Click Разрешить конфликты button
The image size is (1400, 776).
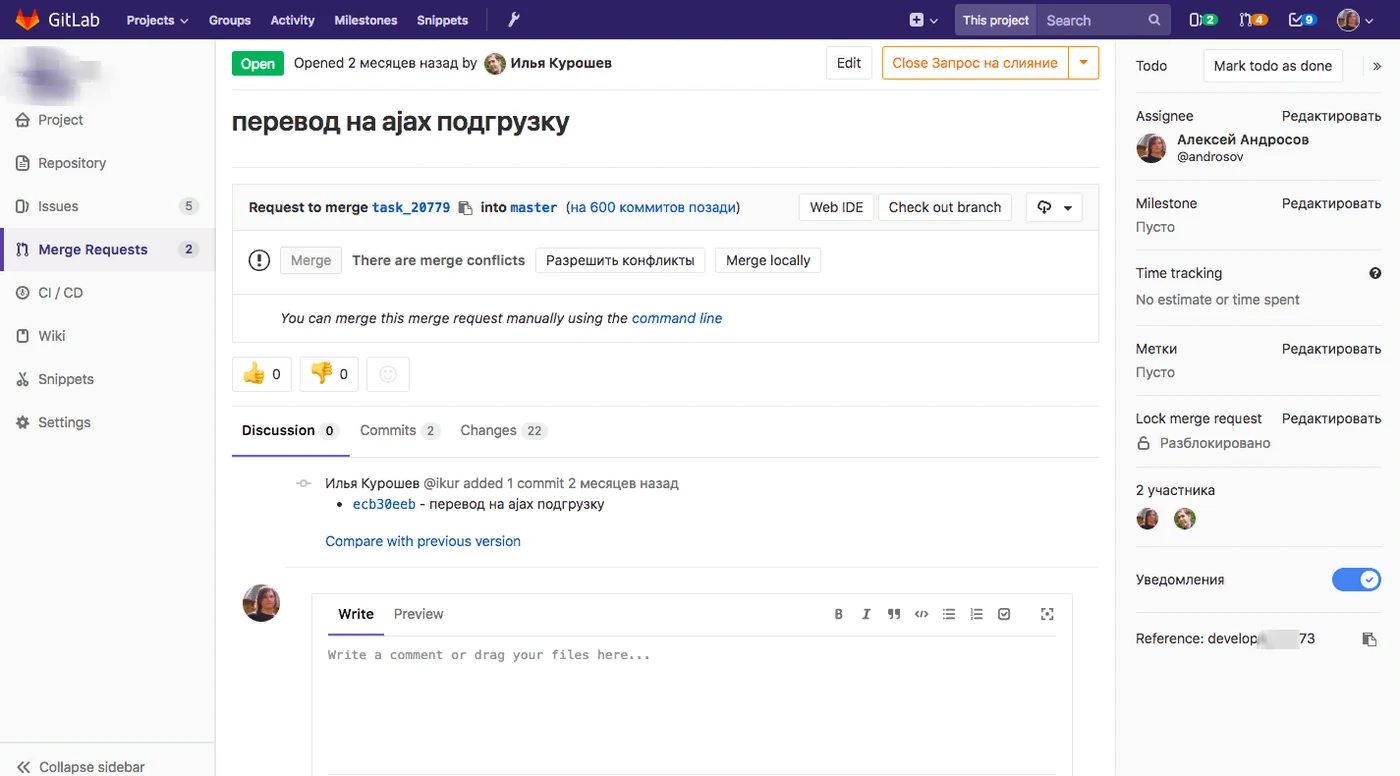(620, 260)
